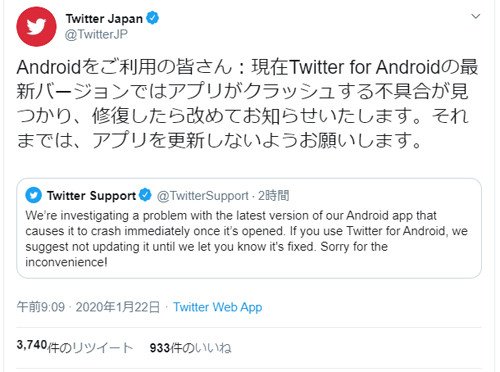This screenshot has height=372, width=500.
Task: Open the @TwitterJP handle link
Action: pos(96,34)
